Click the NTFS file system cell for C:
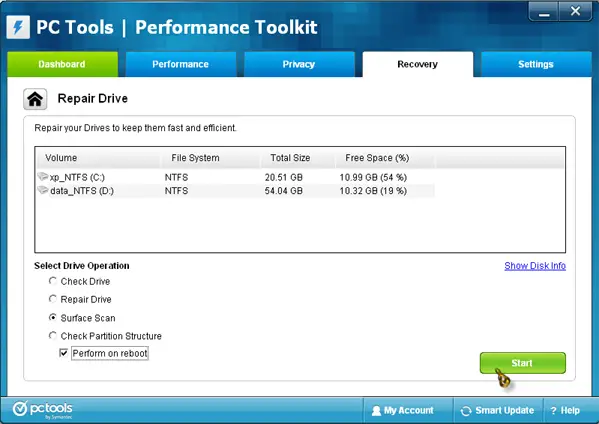 click(x=176, y=177)
